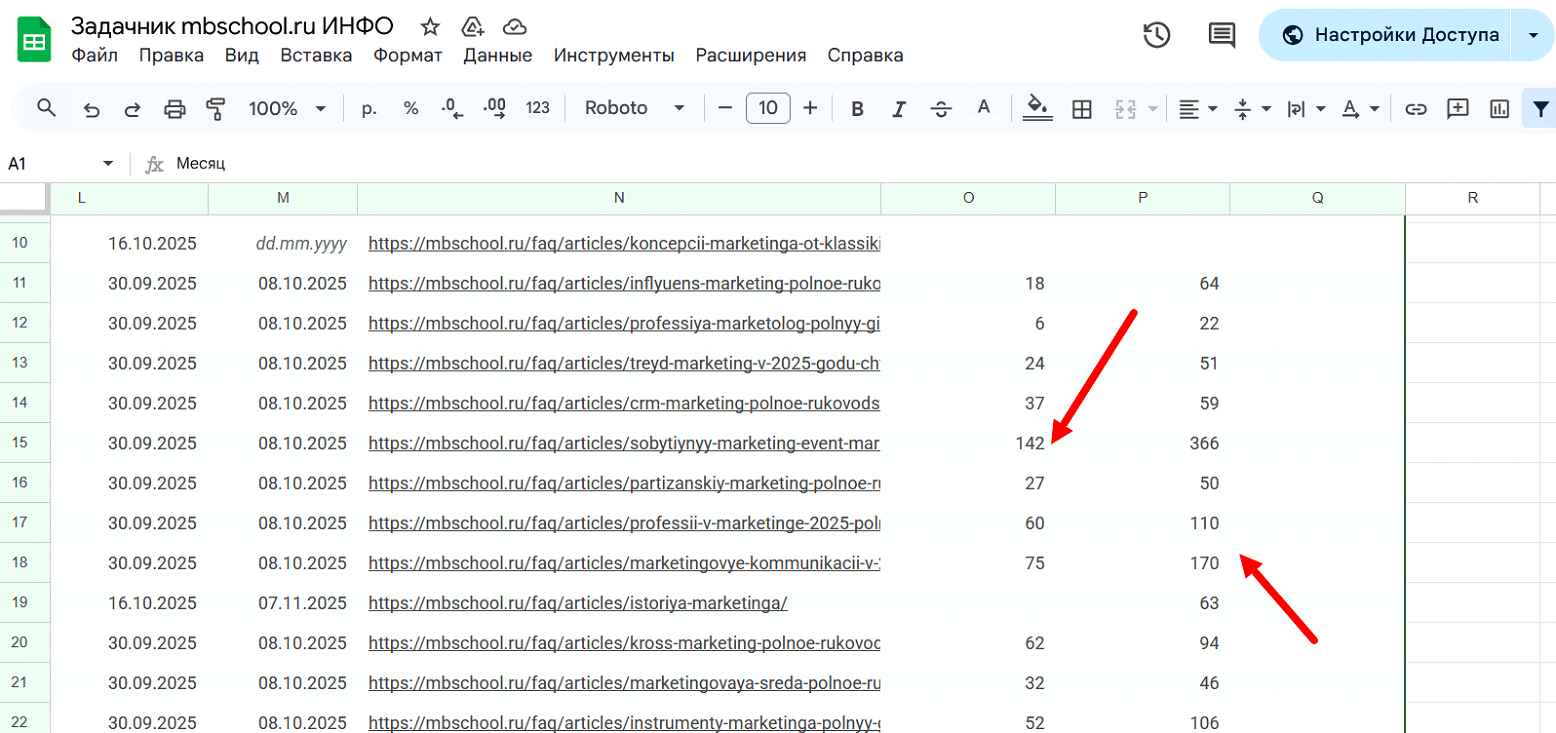1556x733 pixels.
Task: Select the paint format roller tool
Action: (x=215, y=109)
